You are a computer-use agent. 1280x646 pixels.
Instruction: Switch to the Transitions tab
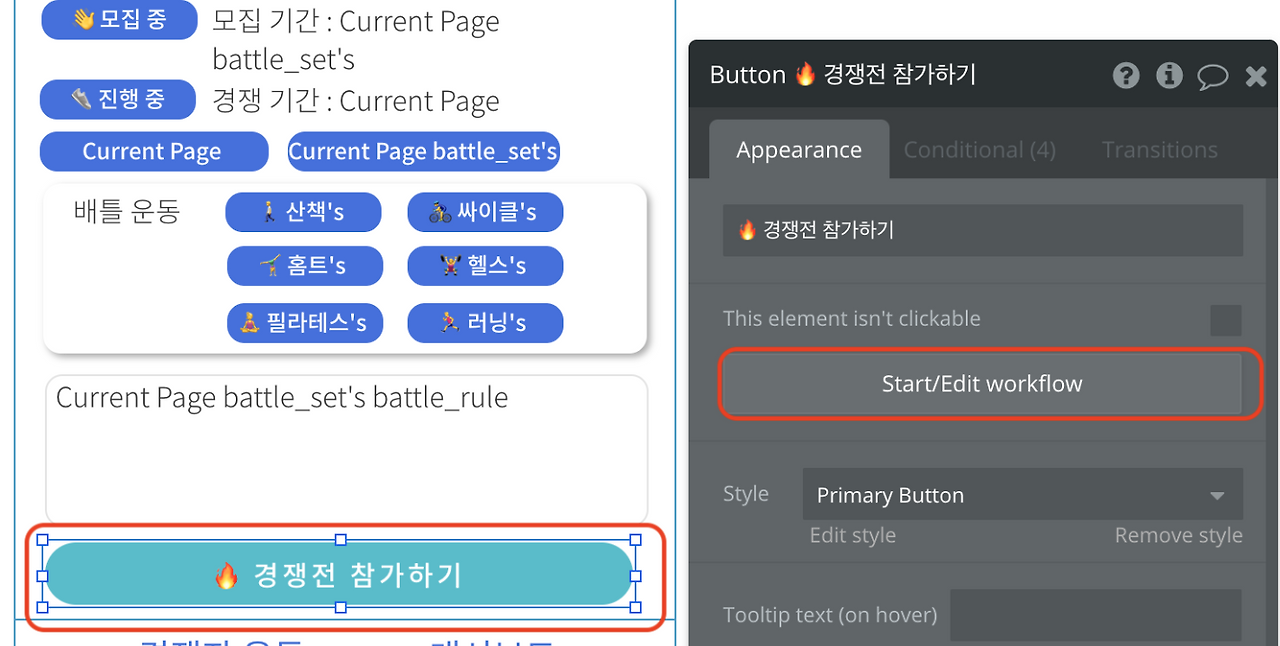[x=1159, y=150]
